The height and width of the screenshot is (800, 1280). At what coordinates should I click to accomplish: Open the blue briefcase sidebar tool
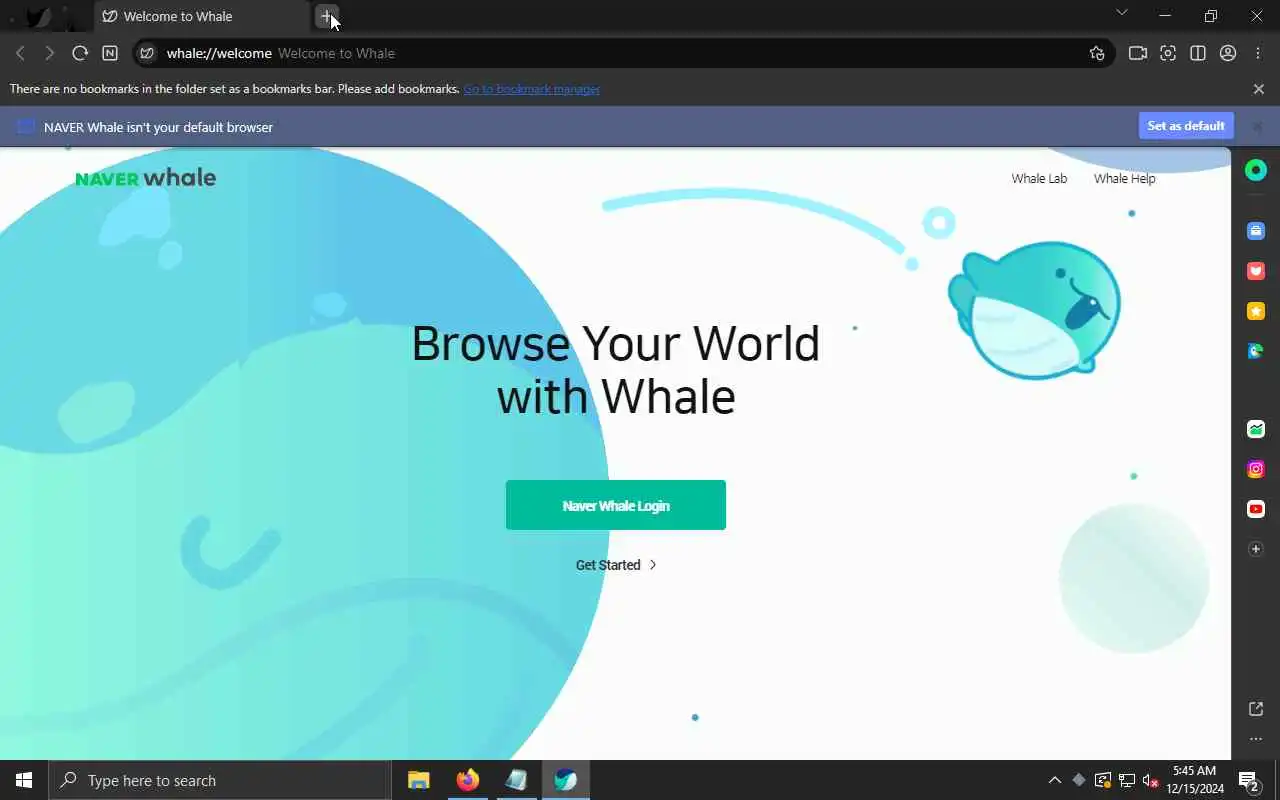(1256, 231)
